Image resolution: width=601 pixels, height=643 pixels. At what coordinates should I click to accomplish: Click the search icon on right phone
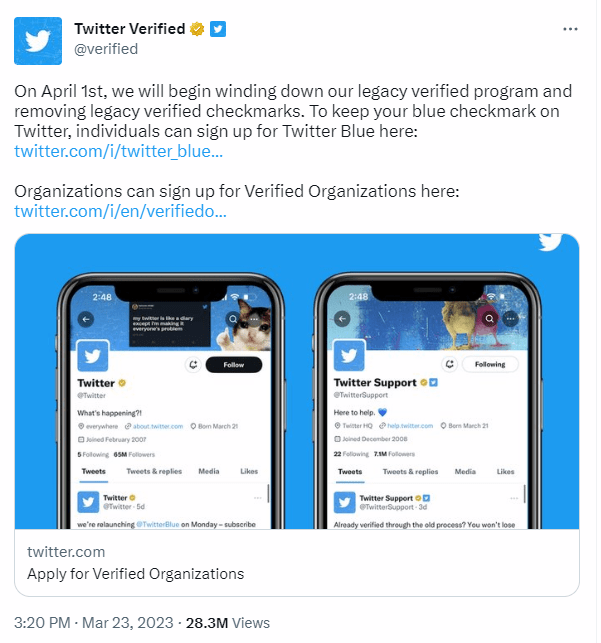coord(490,319)
